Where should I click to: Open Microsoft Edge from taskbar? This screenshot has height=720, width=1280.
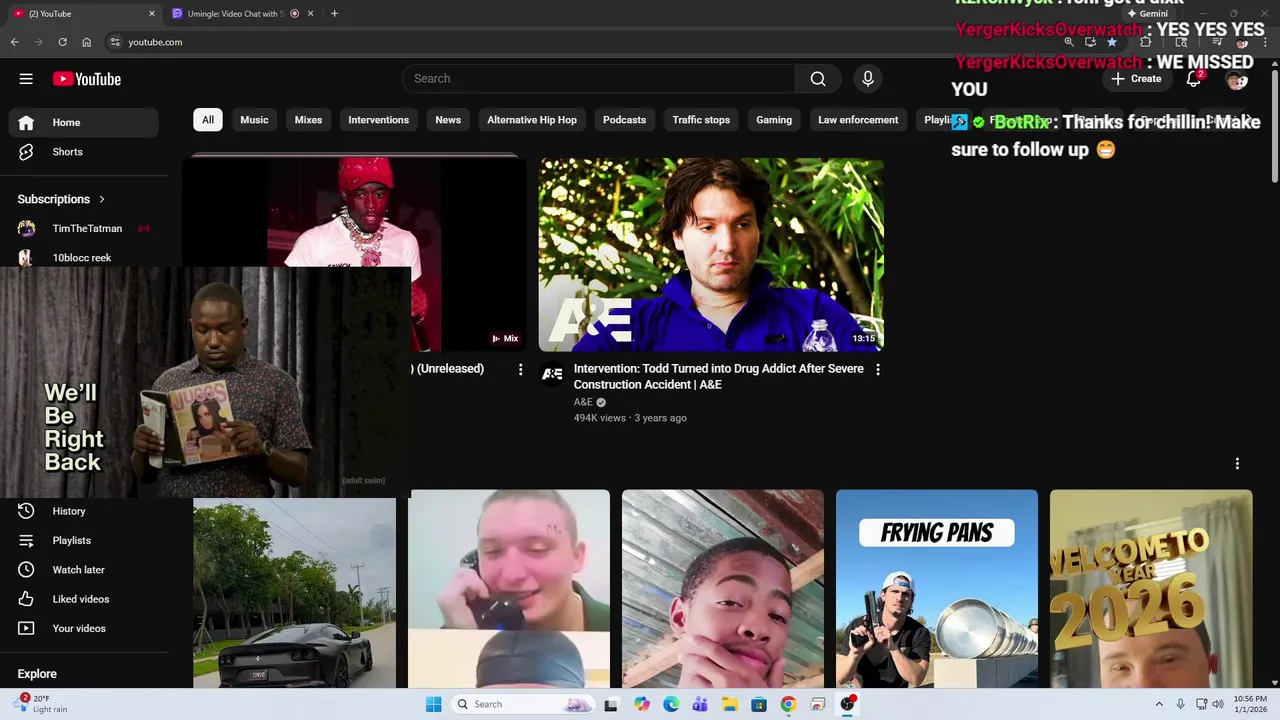pyautogui.click(x=671, y=704)
